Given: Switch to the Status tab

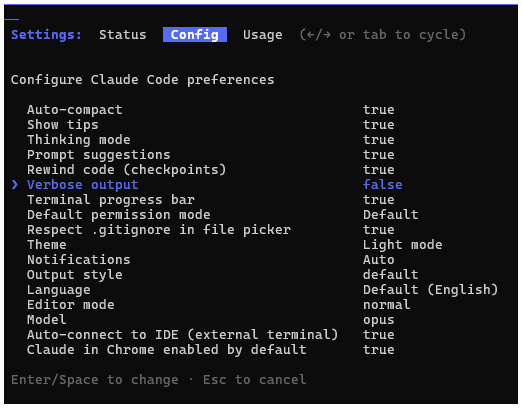Looking at the screenshot, I should point(123,35).
